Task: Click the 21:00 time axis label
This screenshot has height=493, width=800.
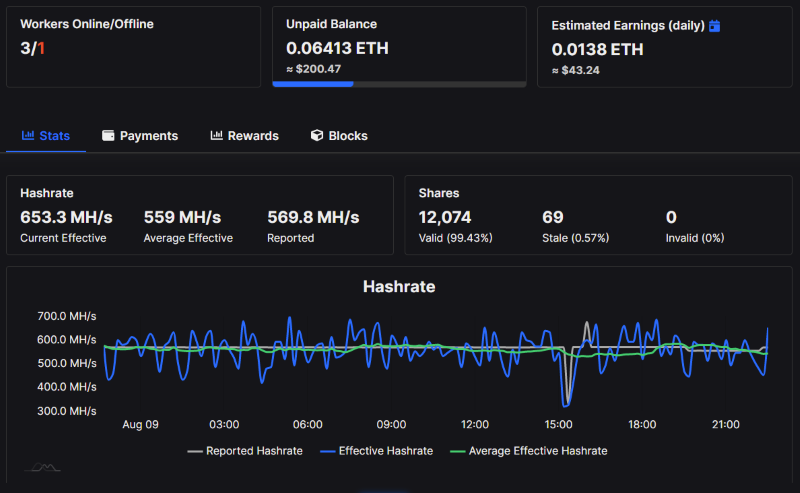Action: pos(726,425)
